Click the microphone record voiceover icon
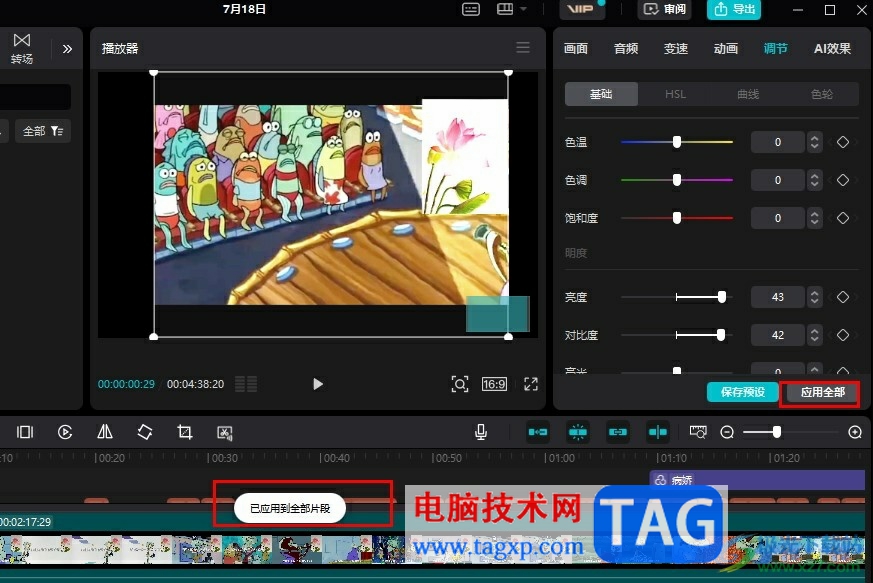The width and height of the screenshot is (873, 583). 481,432
